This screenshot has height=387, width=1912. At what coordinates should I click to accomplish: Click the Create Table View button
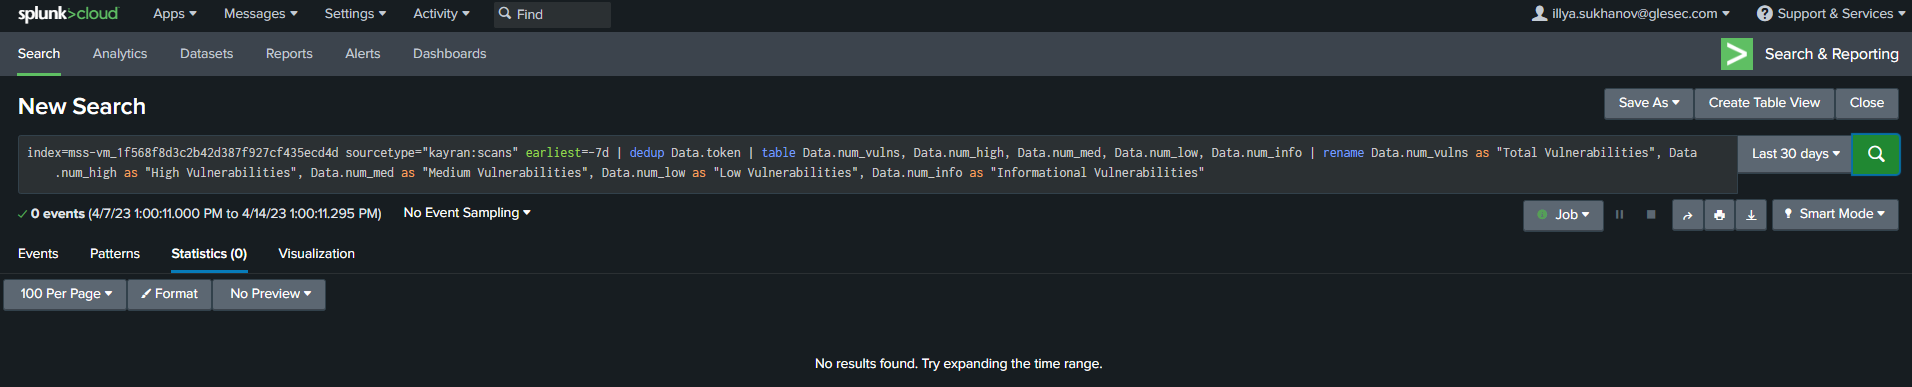(1764, 103)
